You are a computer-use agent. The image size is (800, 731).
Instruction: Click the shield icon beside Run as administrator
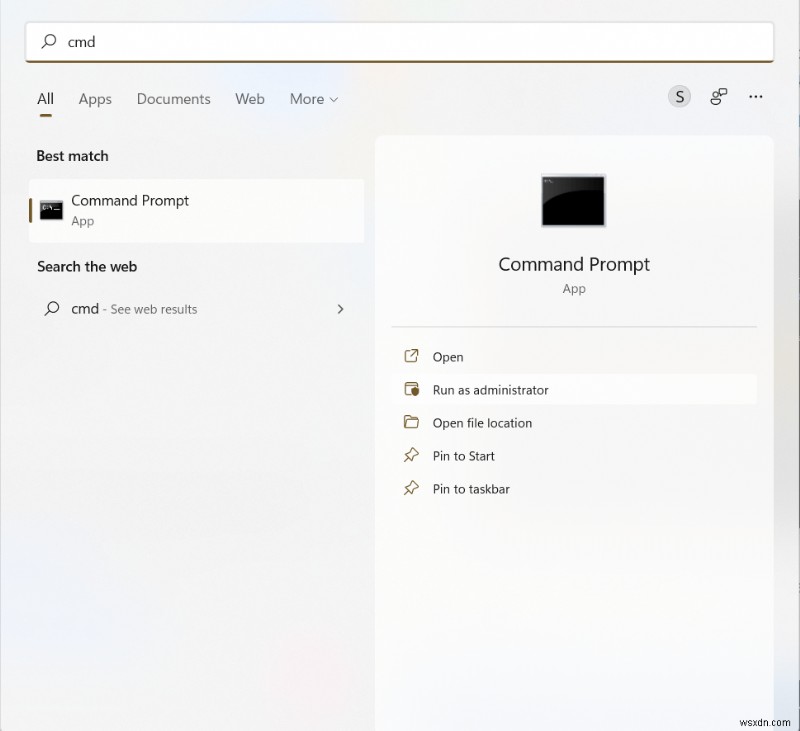pyautogui.click(x=412, y=389)
